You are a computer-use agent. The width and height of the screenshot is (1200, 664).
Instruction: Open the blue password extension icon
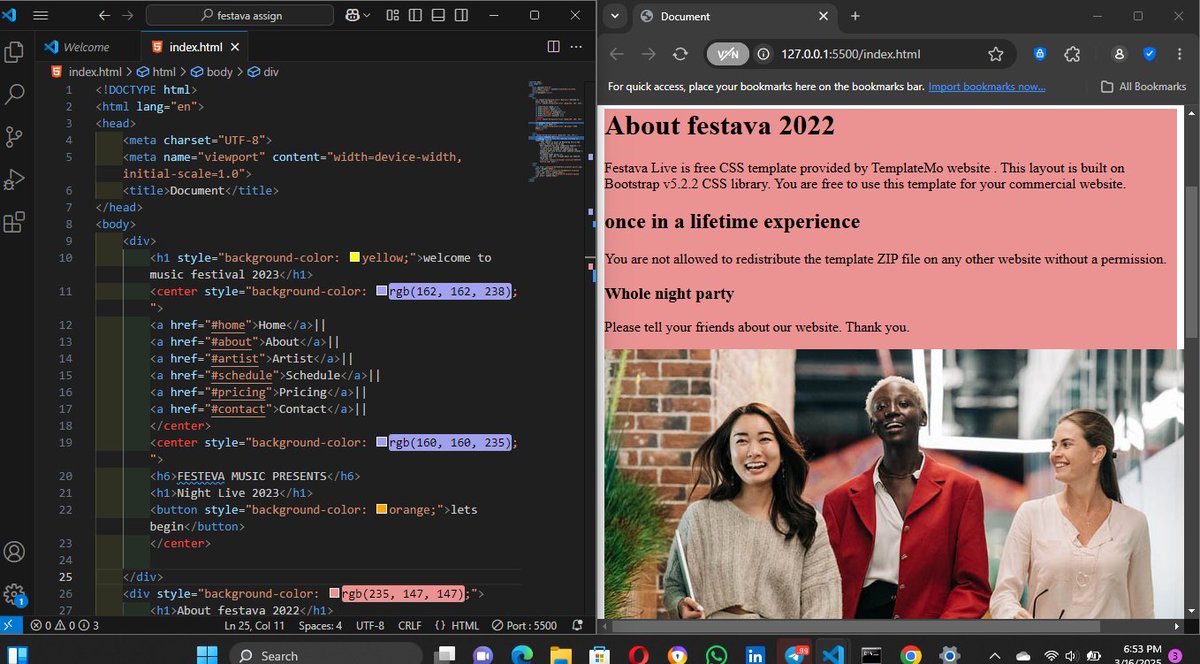click(1040, 54)
